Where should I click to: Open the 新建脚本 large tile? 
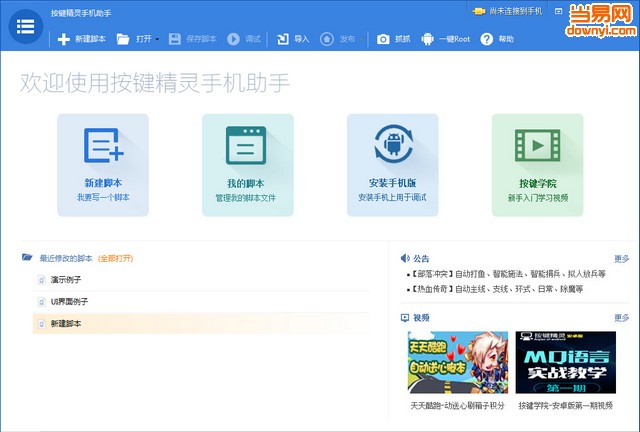click(x=103, y=164)
